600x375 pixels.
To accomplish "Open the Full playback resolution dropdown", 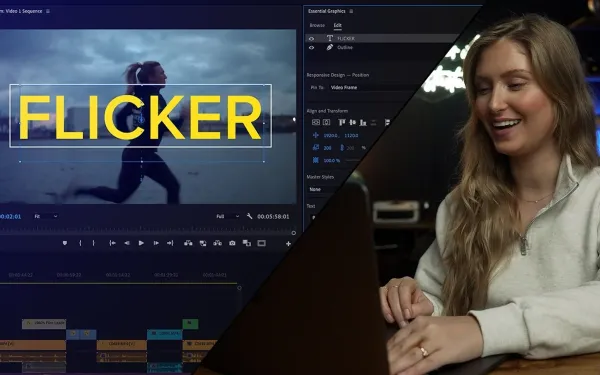I will click(x=228, y=216).
